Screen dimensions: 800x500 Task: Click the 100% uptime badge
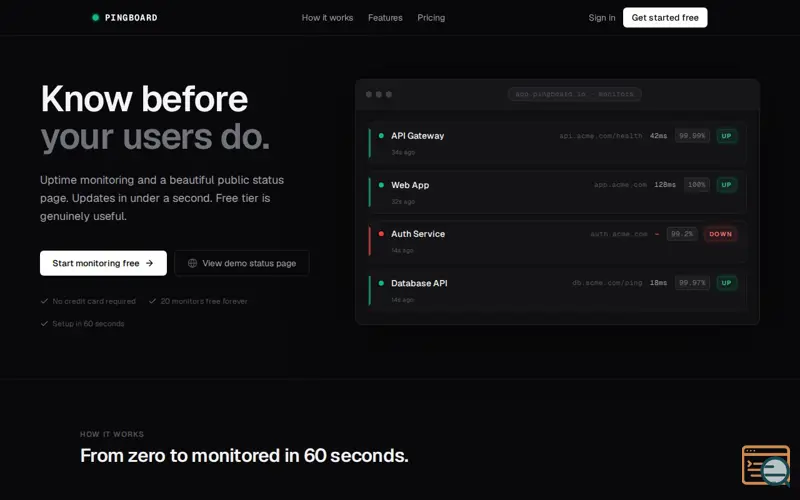tap(696, 185)
